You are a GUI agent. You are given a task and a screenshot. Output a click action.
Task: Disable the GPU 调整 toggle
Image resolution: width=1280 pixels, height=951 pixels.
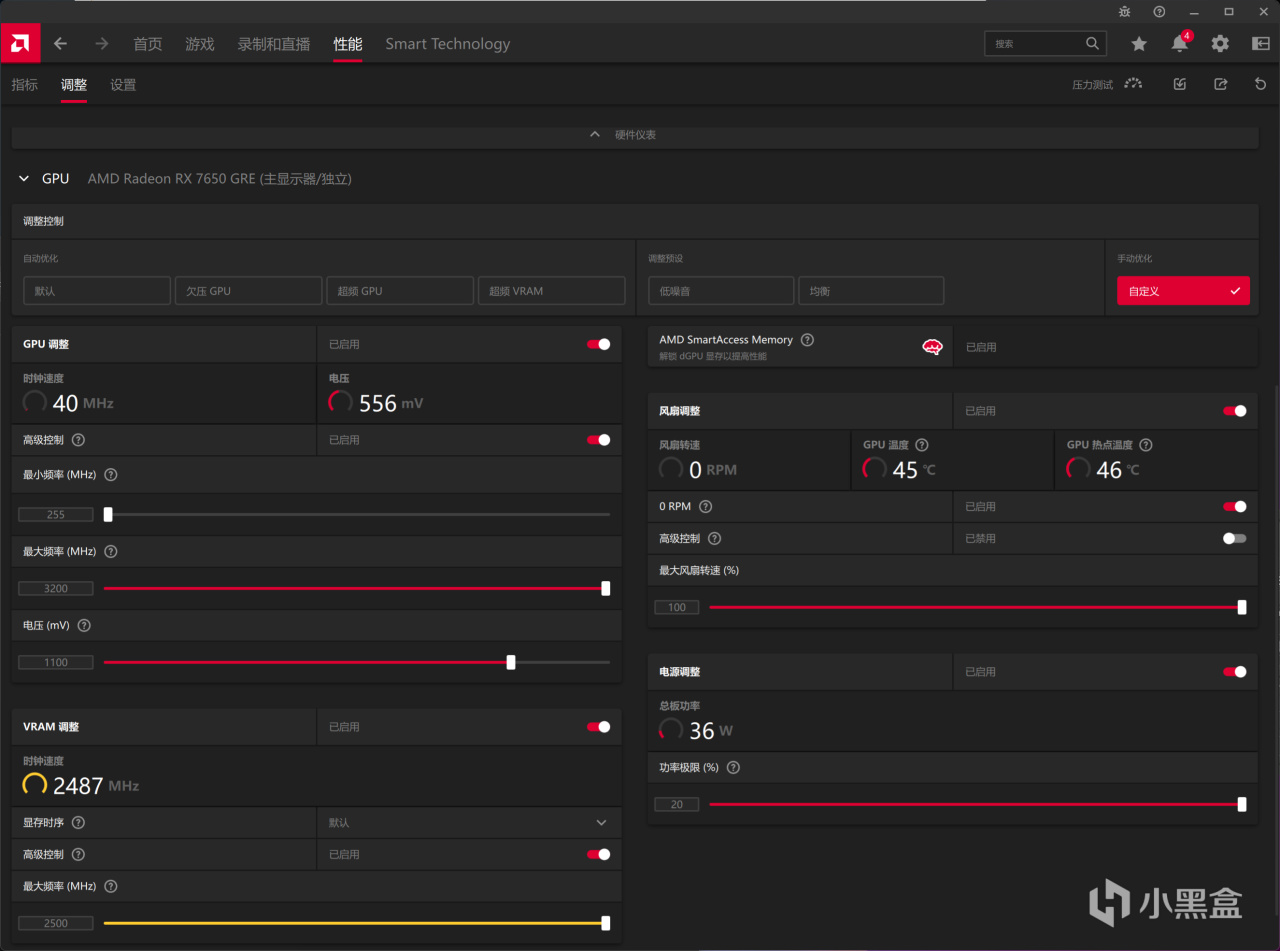(x=599, y=344)
